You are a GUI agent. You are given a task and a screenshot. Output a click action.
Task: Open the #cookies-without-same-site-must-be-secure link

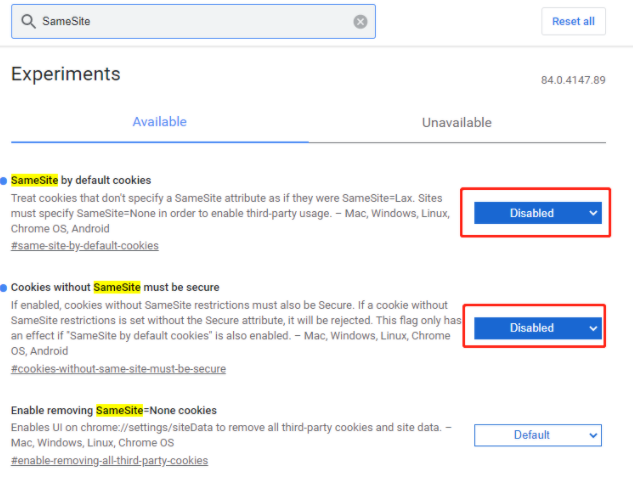[118, 369]
